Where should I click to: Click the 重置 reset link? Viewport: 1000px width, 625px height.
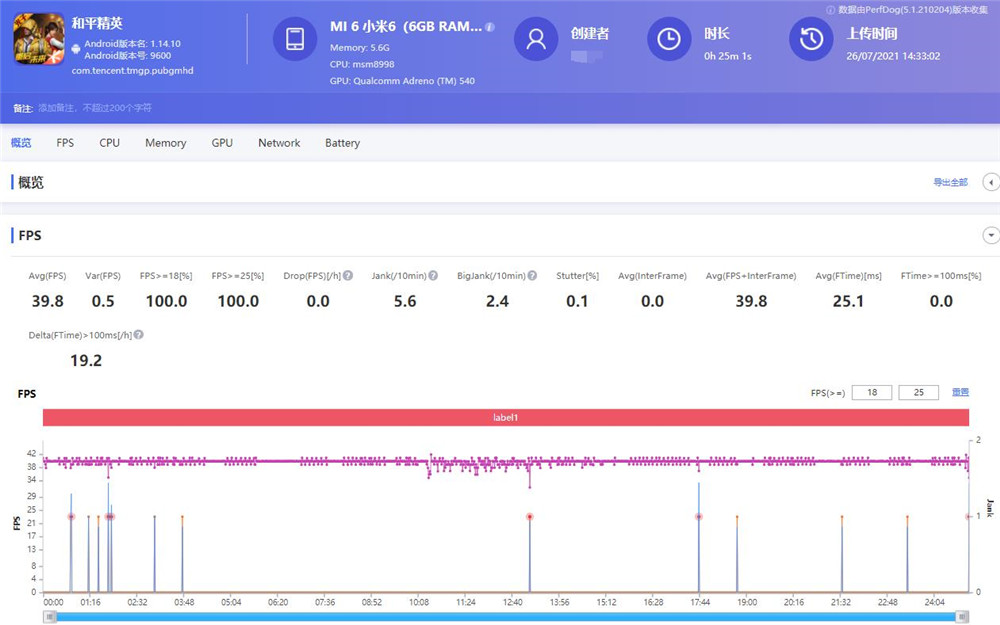coord(960,393)
